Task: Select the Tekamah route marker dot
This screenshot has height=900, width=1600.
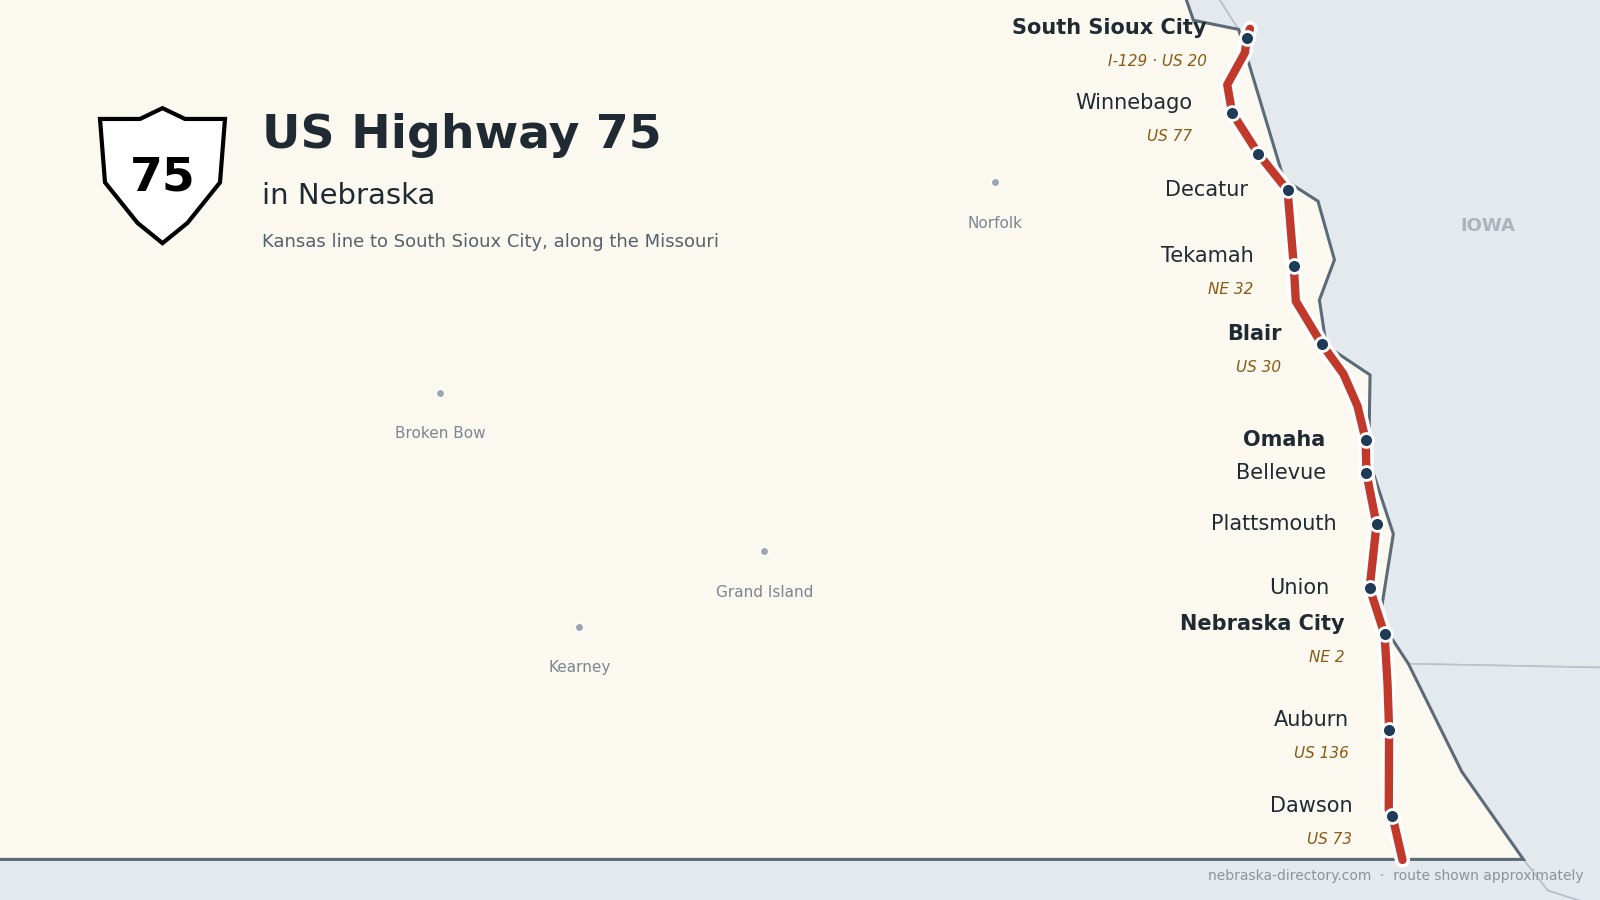Action: (1294, 266)
